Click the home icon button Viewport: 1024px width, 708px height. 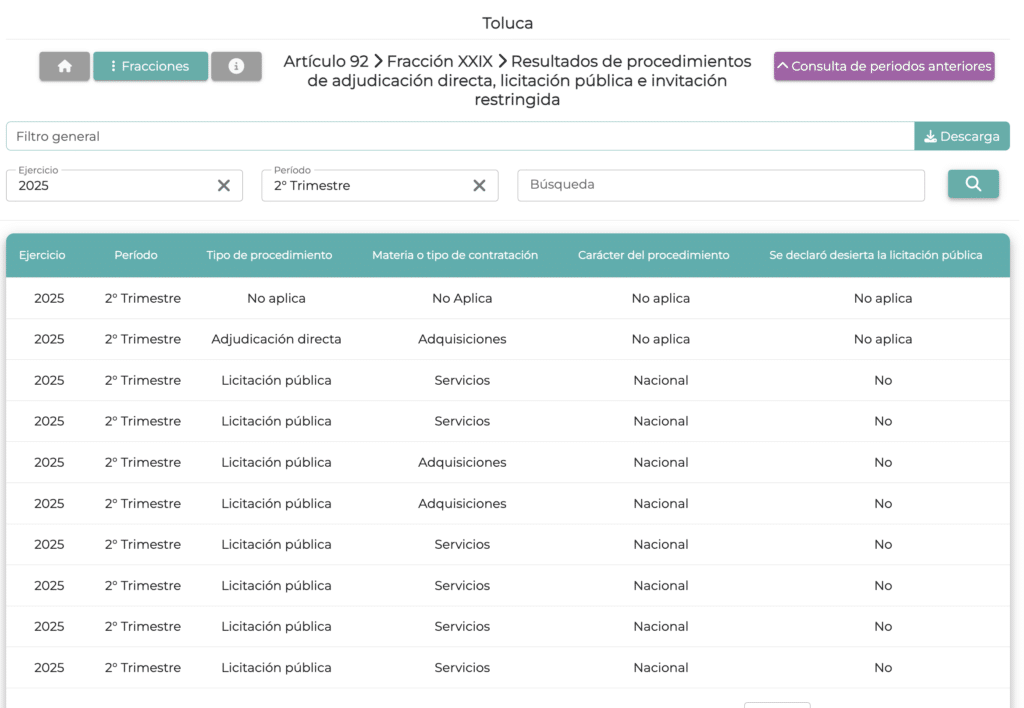coord(65,66)
